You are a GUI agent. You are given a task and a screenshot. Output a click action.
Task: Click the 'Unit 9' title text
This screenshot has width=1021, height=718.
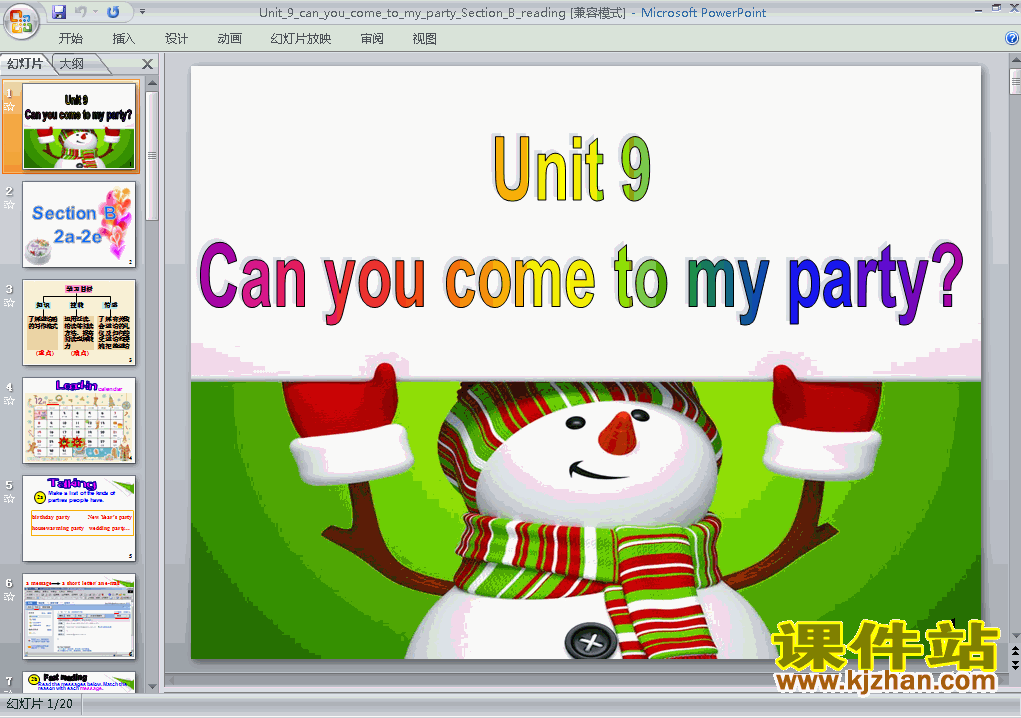click(x=572, y=169)
